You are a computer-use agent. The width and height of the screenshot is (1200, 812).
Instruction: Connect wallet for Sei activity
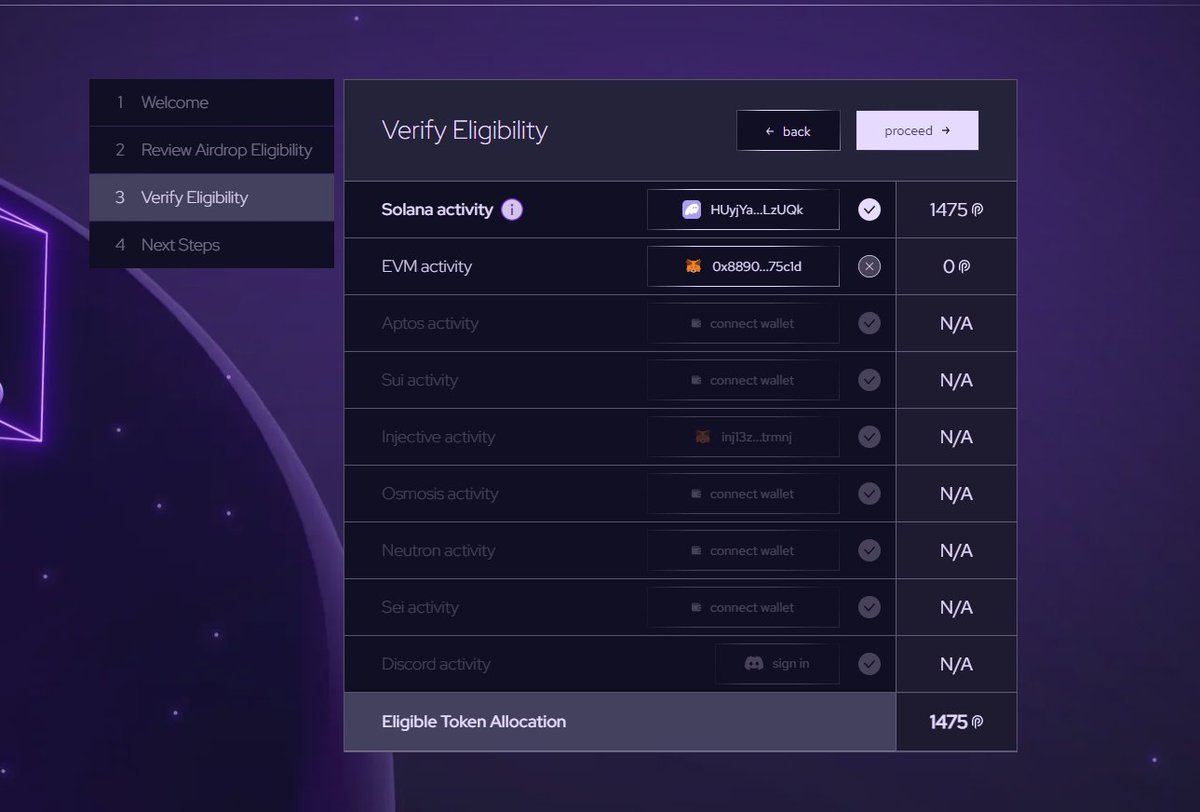[x=743, y=607]
